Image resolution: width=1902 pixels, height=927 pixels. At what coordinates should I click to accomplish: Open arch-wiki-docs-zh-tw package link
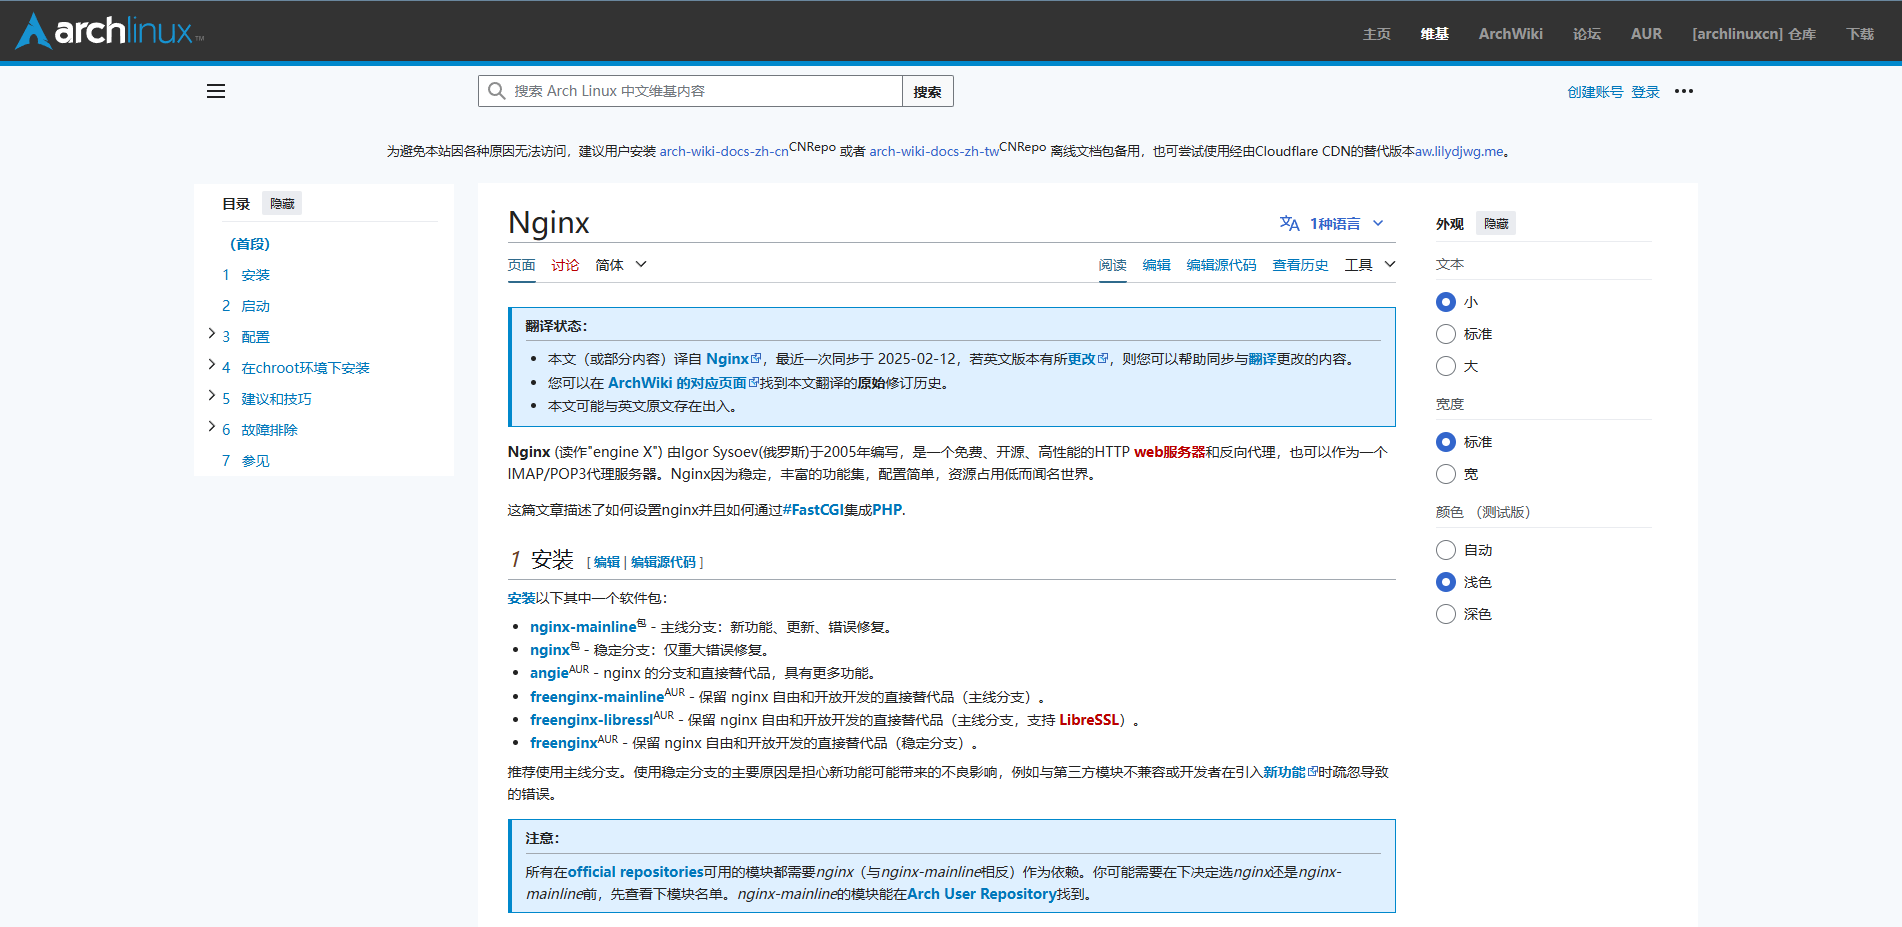tap(934, 152)
